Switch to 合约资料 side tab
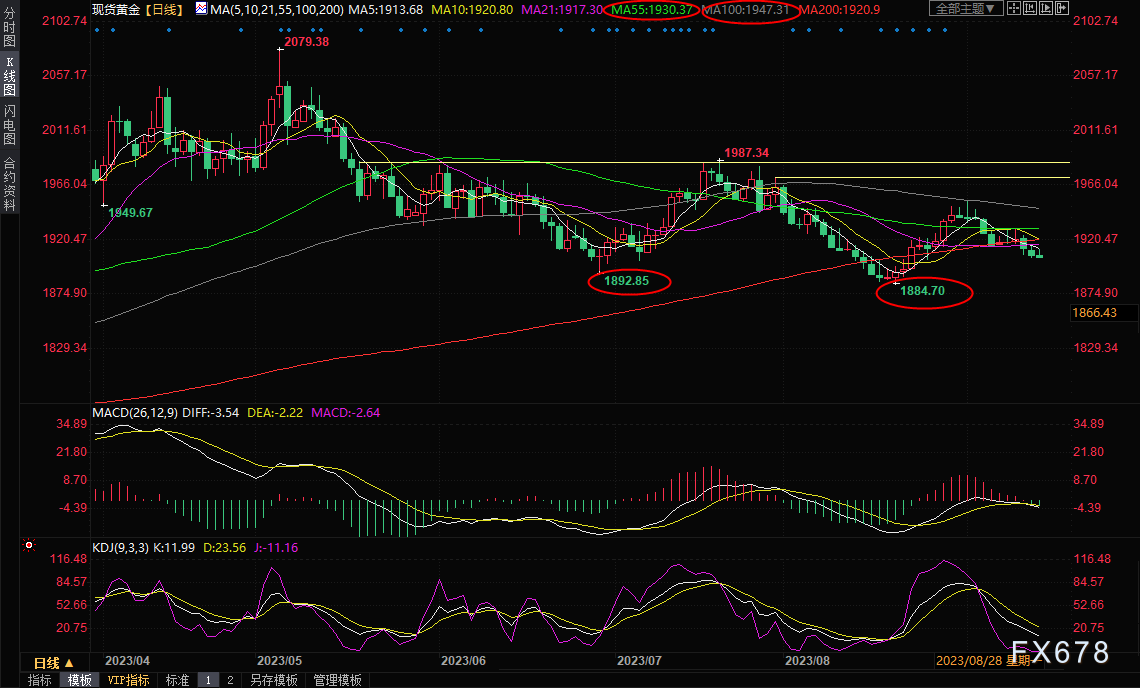The image size is (1140, 688). point(9,183)
